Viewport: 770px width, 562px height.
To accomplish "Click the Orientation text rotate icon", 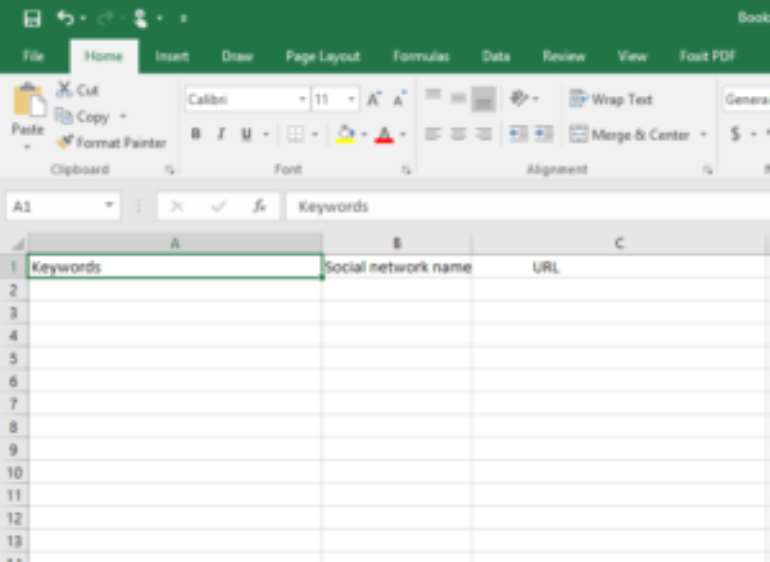I will pos(519,98).
